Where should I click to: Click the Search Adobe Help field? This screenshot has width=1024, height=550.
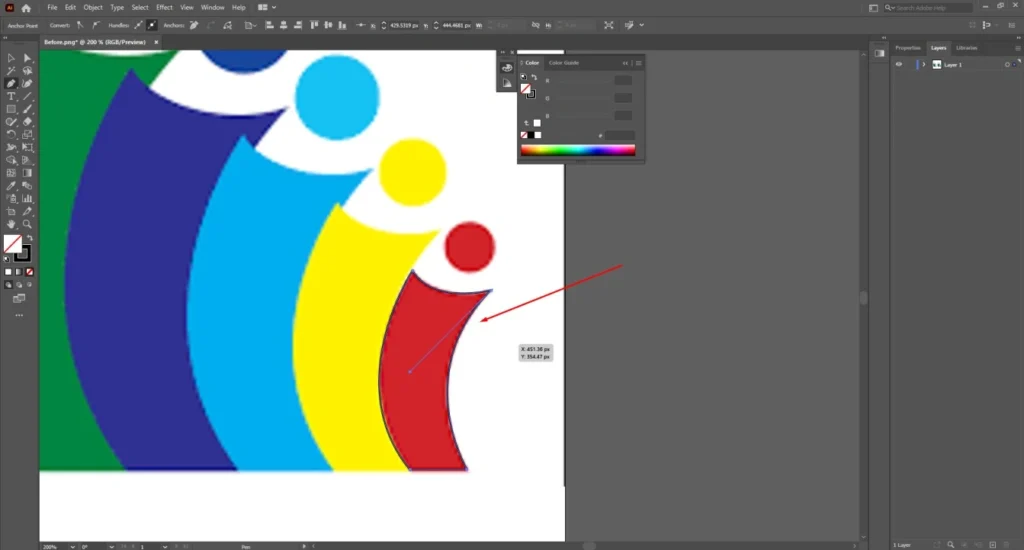929,8
